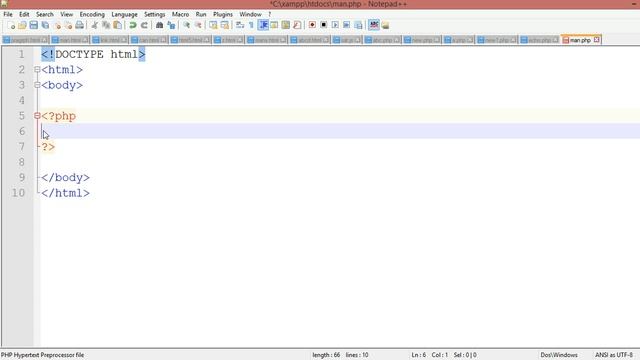Open the Run menu

point(201,14)
